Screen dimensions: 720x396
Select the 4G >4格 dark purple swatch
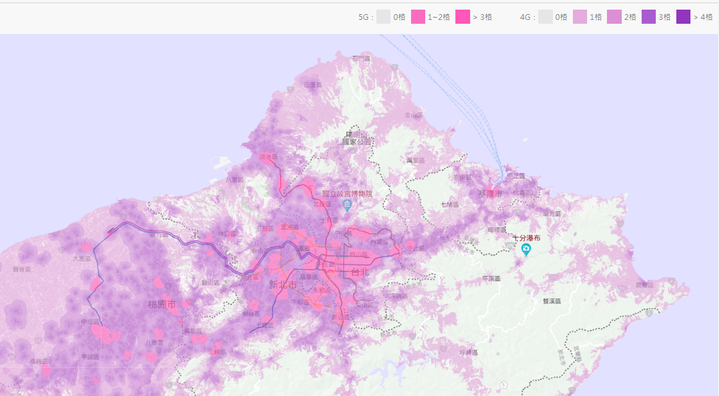click(x=683, y=17)
